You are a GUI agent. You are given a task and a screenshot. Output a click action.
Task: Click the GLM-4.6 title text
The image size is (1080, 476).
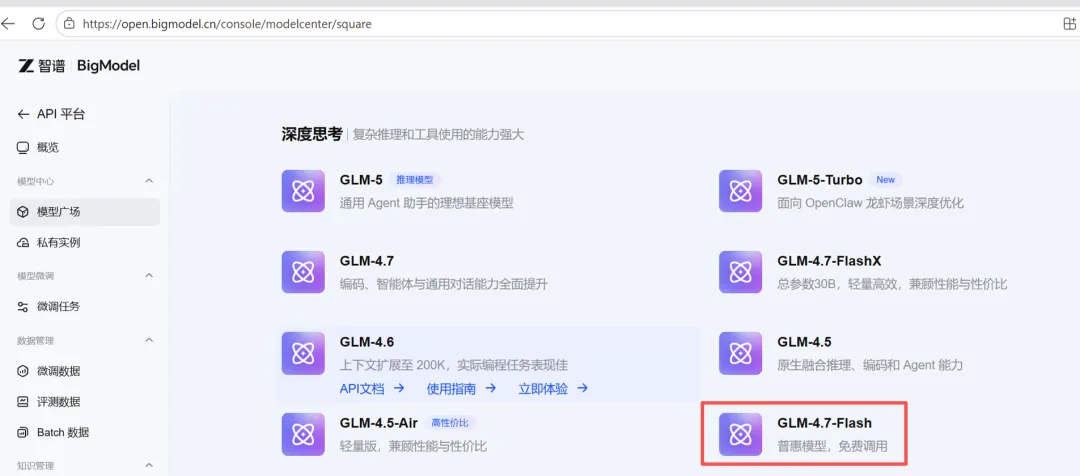tap(366, 342)
